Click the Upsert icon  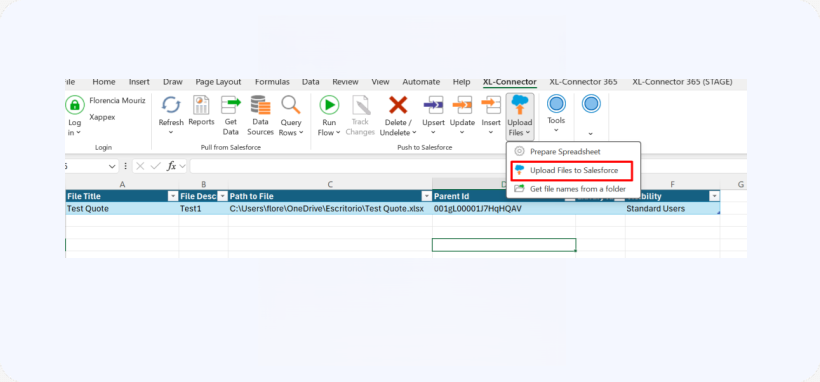(x=433, y=105)
